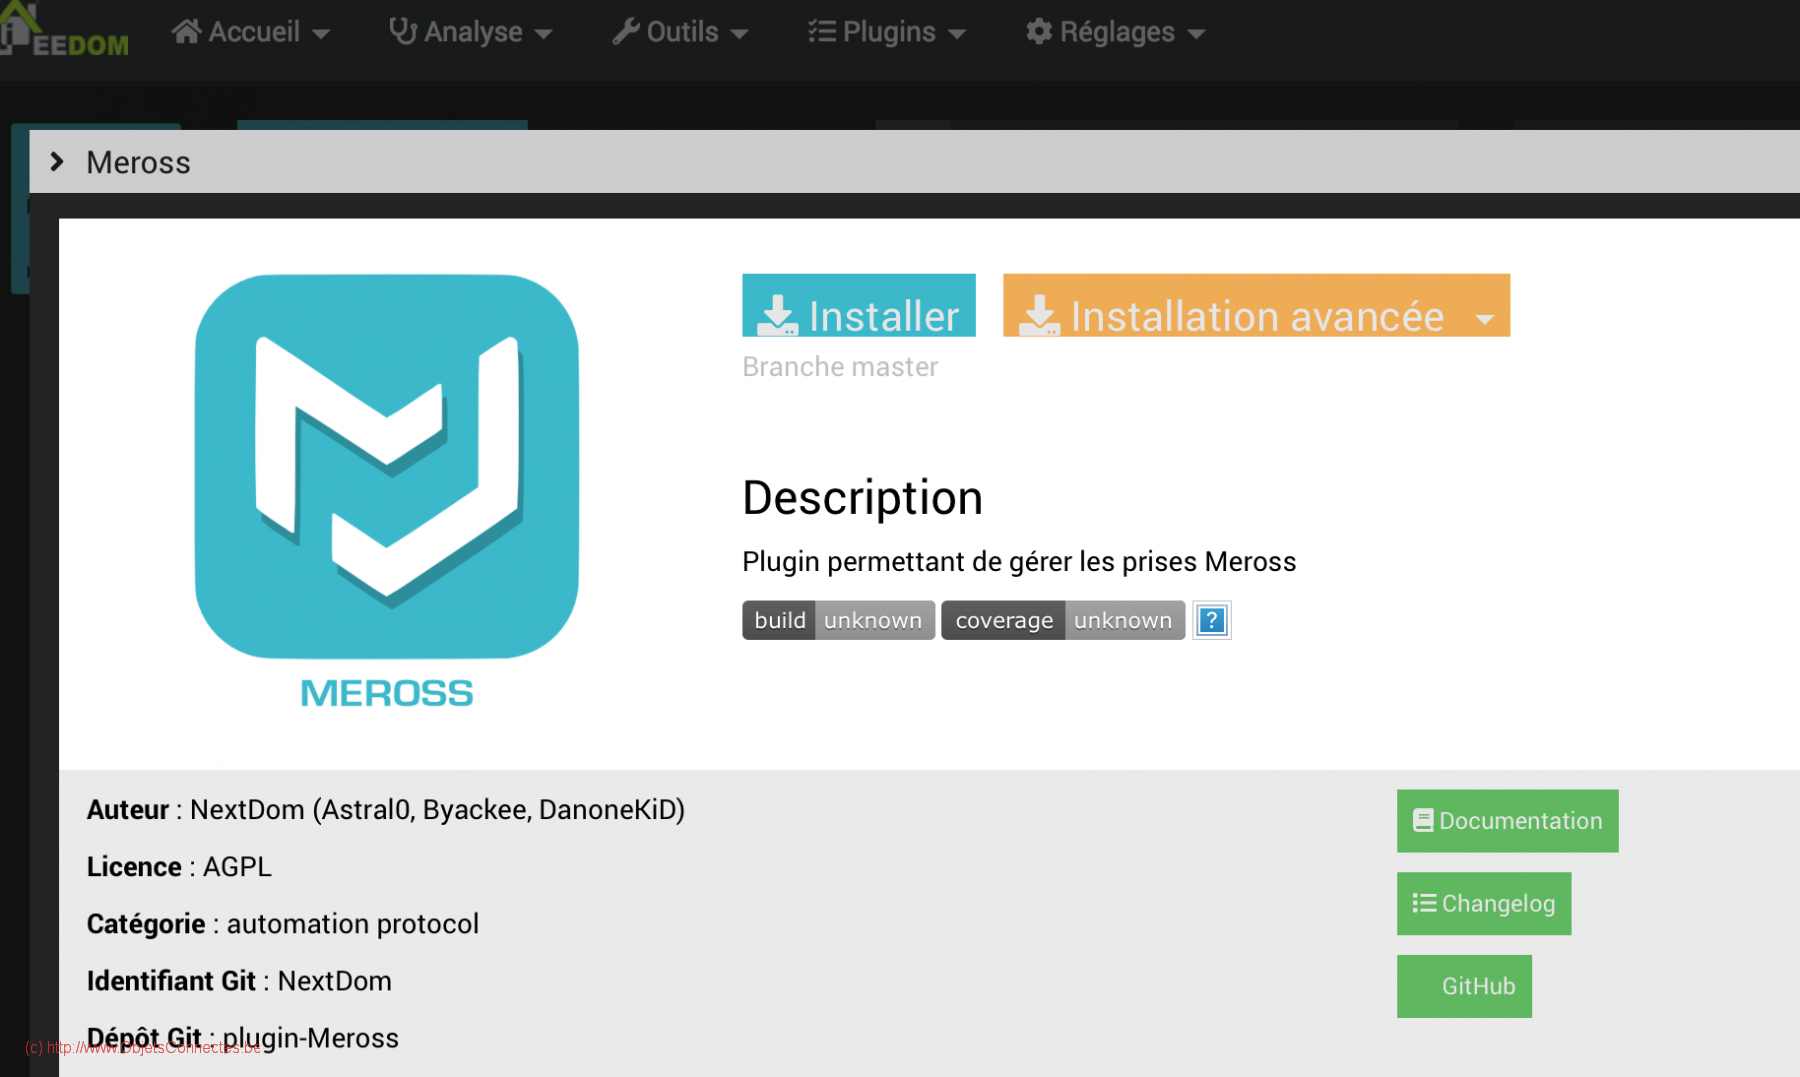Click the list icon beside Plugins
The width and height of the screenshot is (1800, 1077).
(822, 31)
